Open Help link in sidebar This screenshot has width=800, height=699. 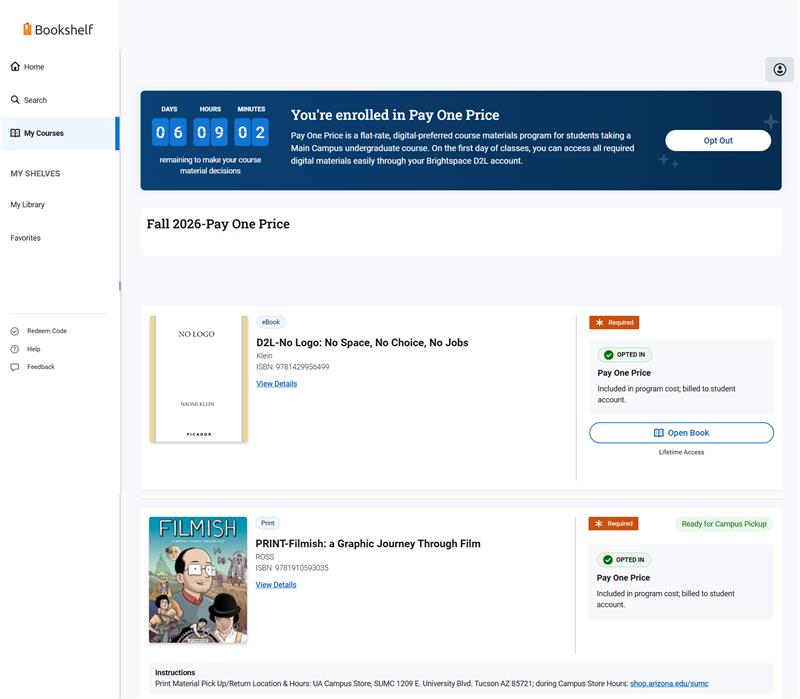(x=34, y=349)
